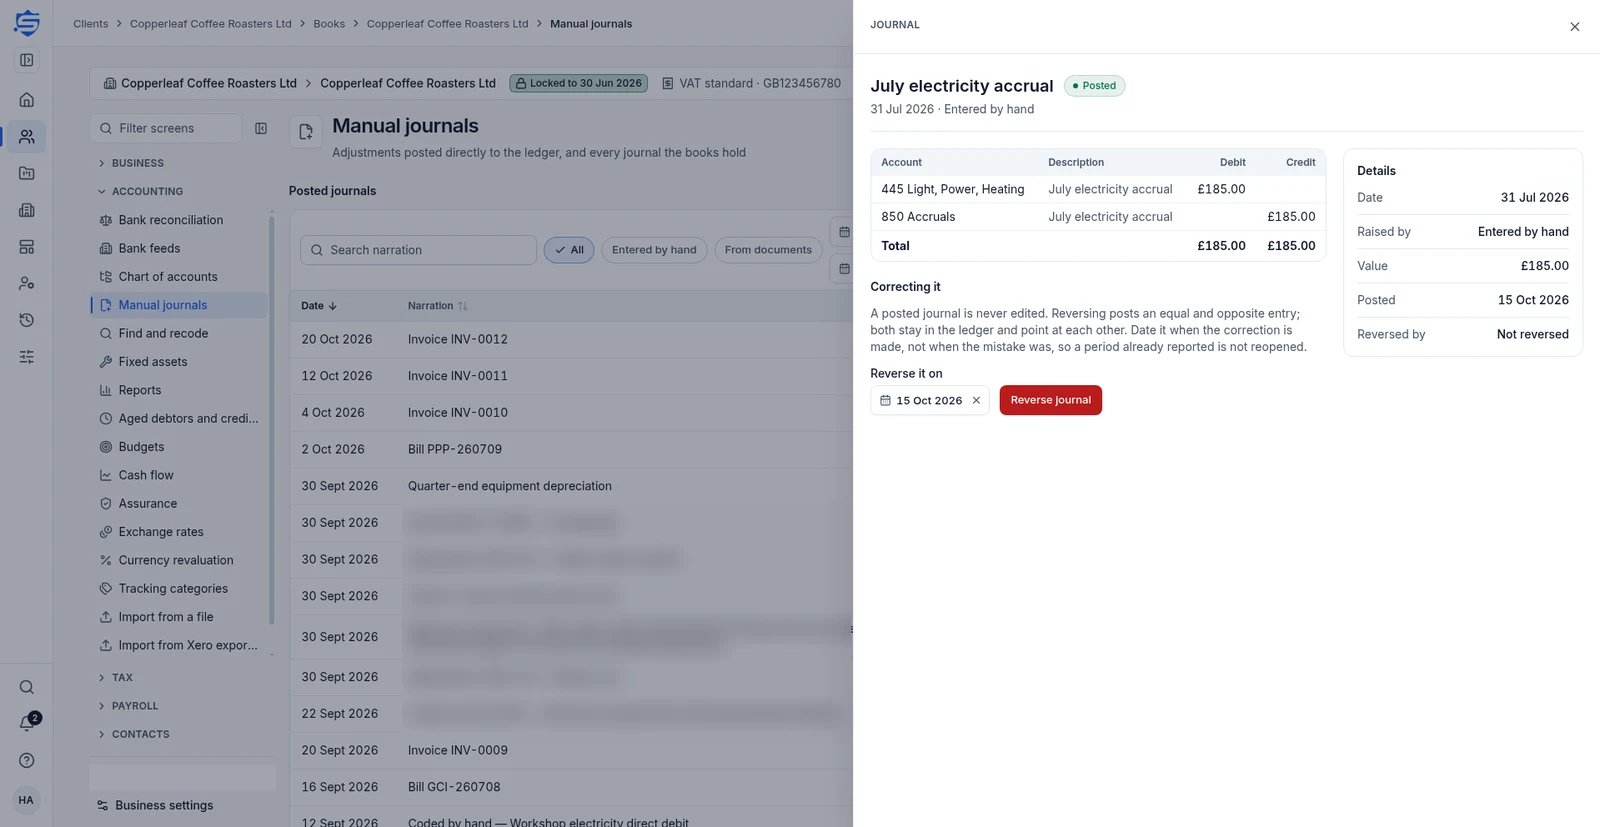Open the help question mark icon

coord(27,761)
